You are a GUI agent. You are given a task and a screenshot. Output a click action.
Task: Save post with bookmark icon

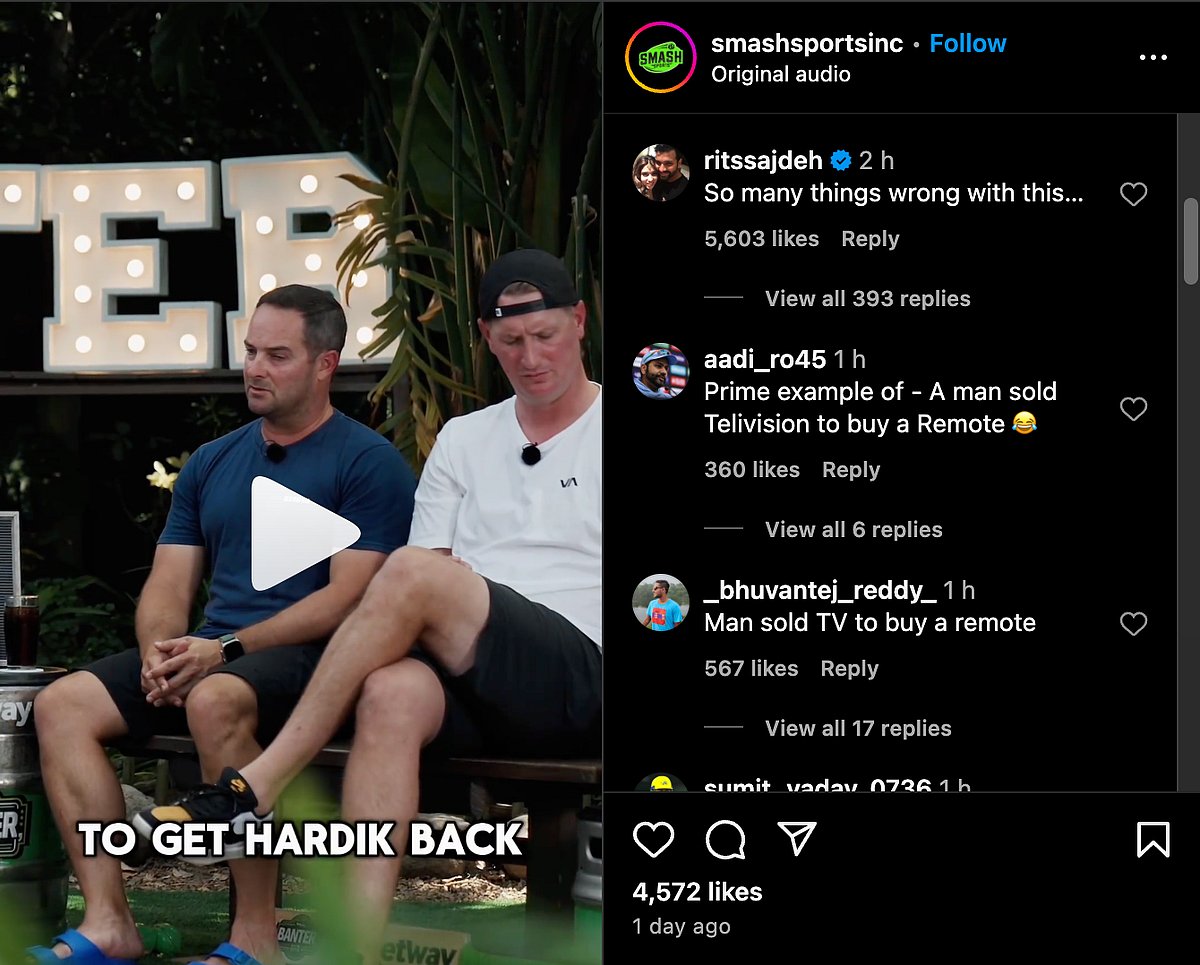tap(1153, 840)
